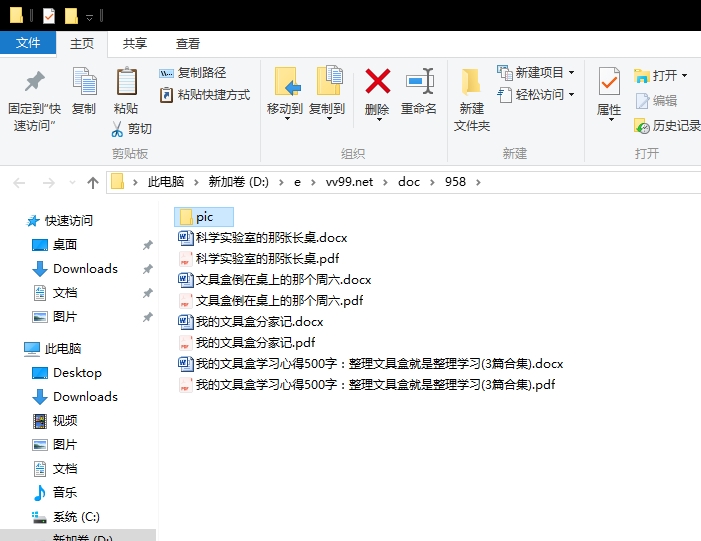Click the Forward navigation arrow
Image resolution: width=701 pixels, height=541 pixels.
pos(49,183)
